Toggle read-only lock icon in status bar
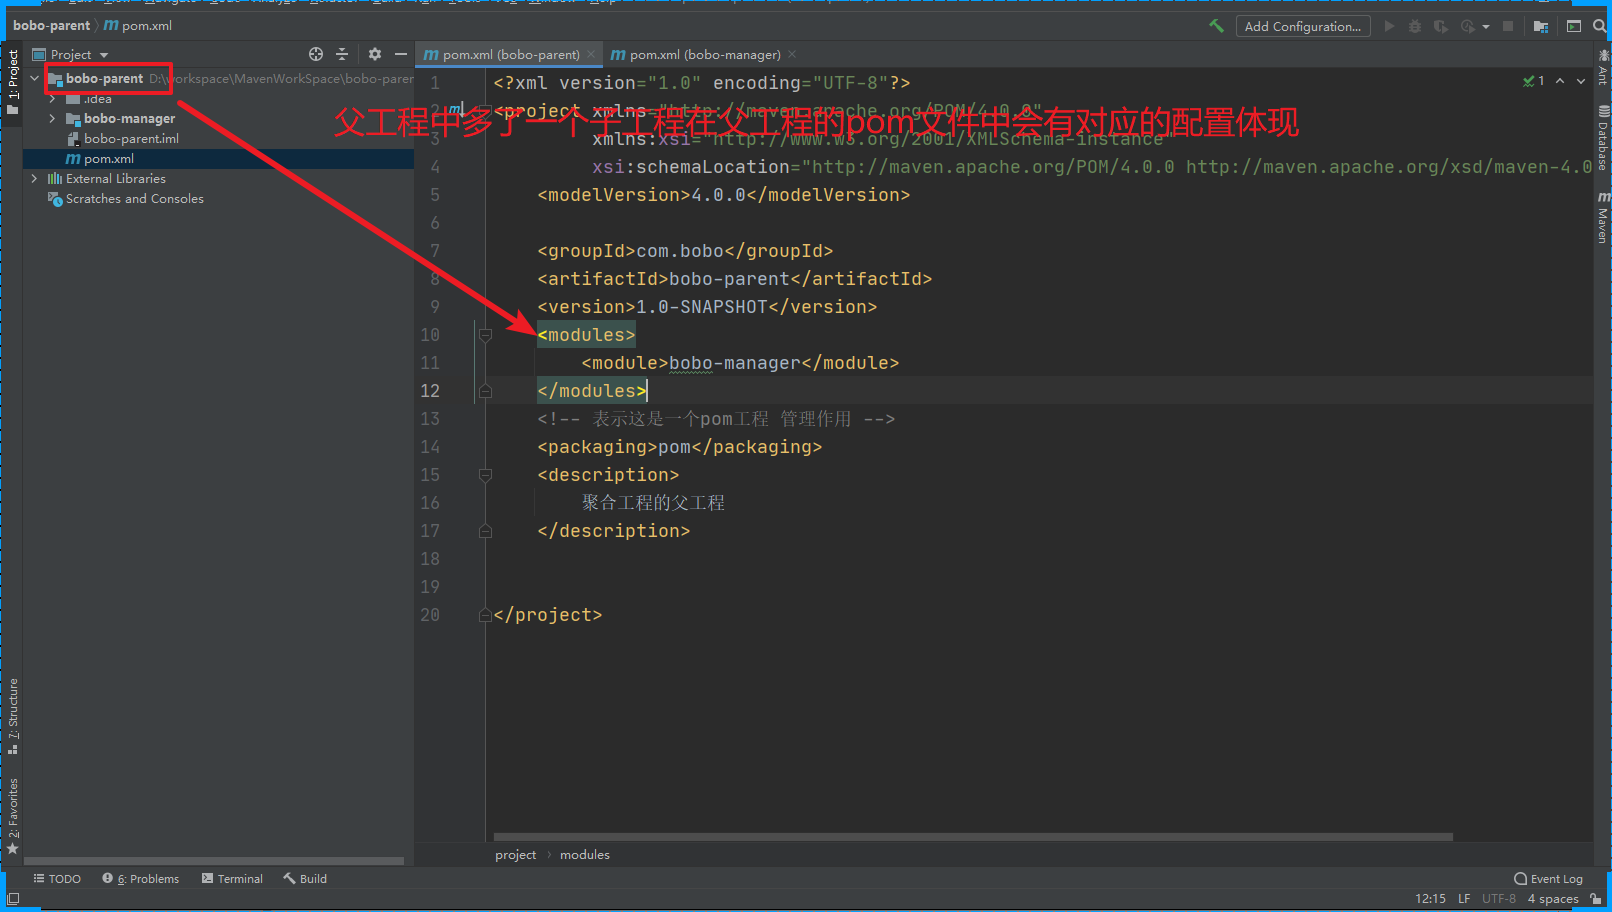The height and width of the screenshot is (912, 1612). 1595,899
